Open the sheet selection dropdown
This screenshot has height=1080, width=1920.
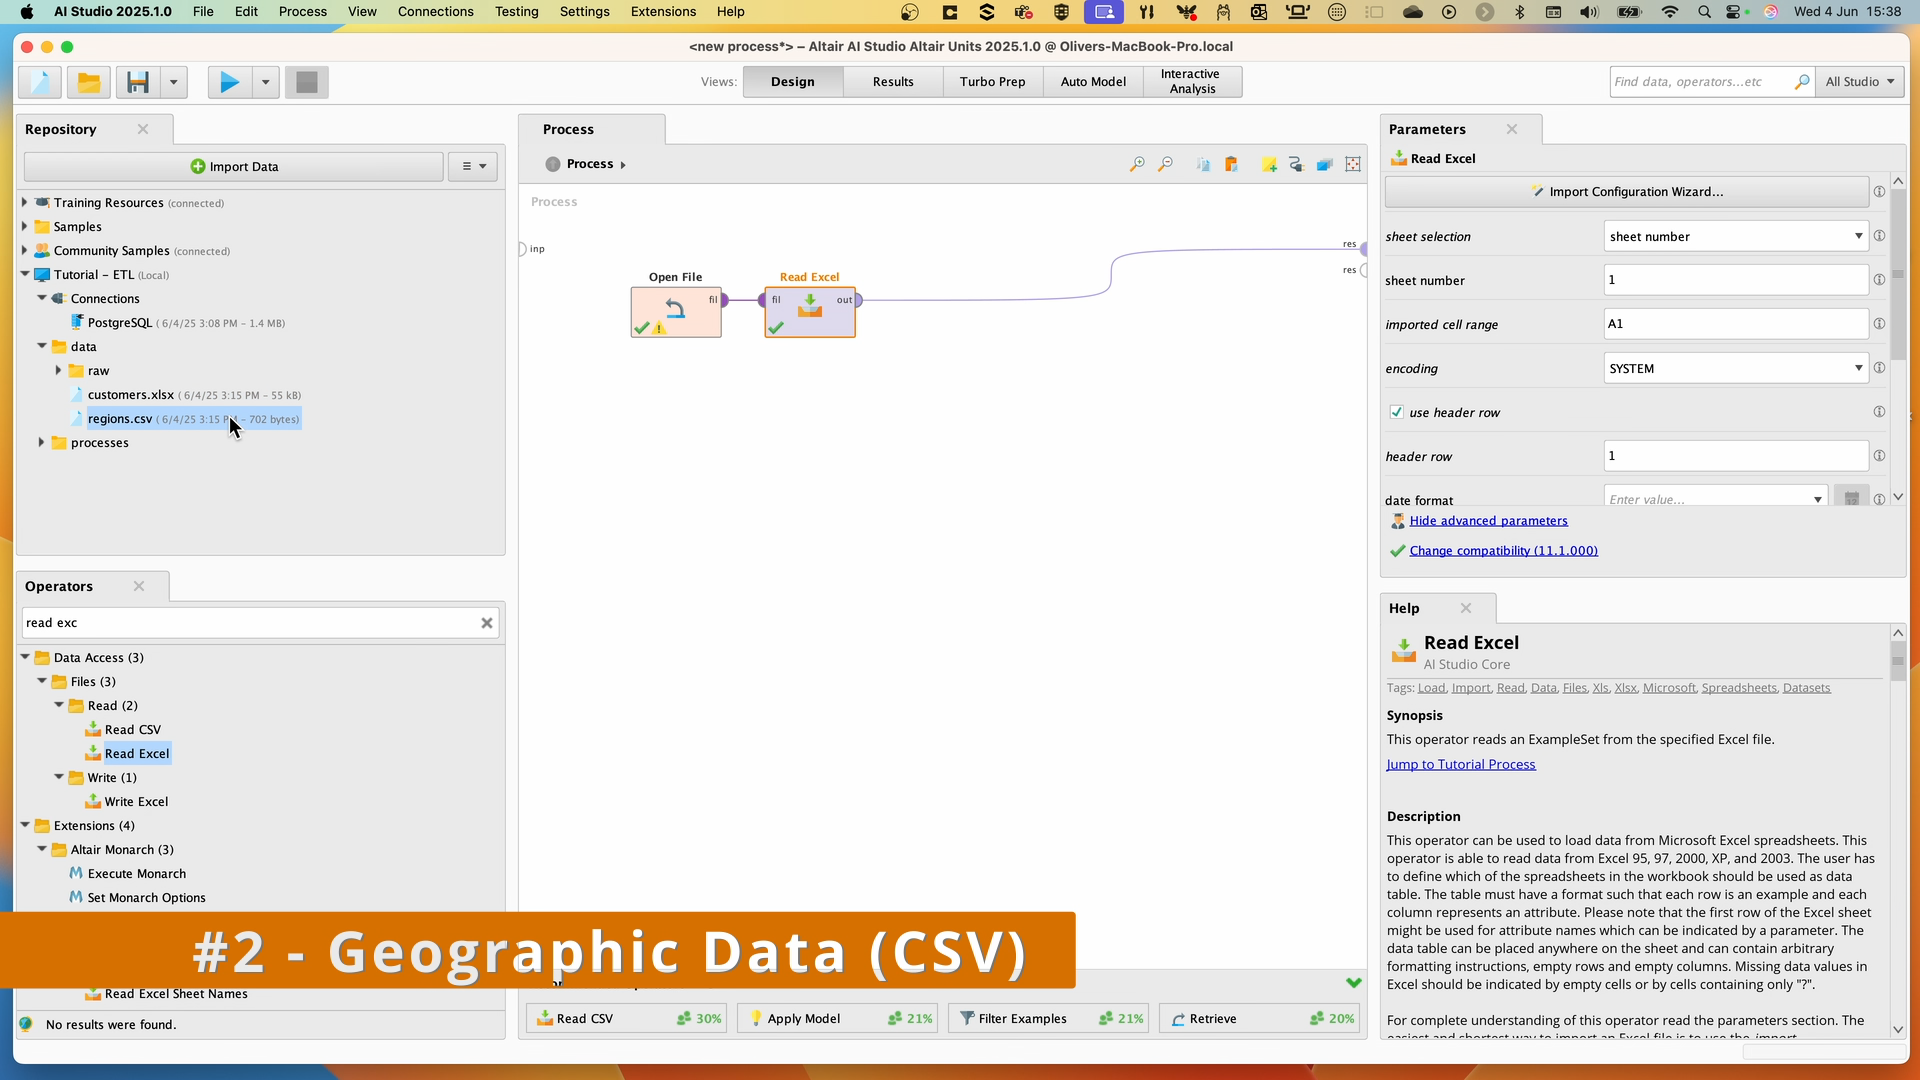(x=1858, y=236)
